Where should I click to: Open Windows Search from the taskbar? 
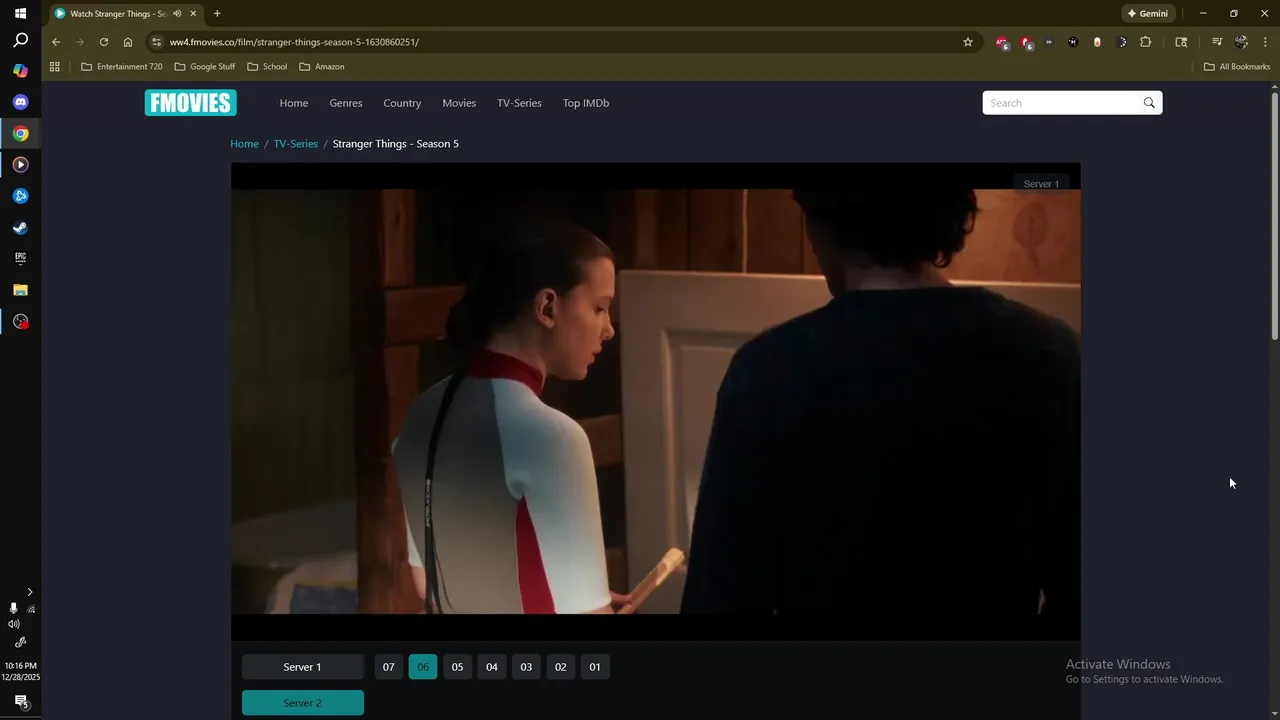[20, 41]
